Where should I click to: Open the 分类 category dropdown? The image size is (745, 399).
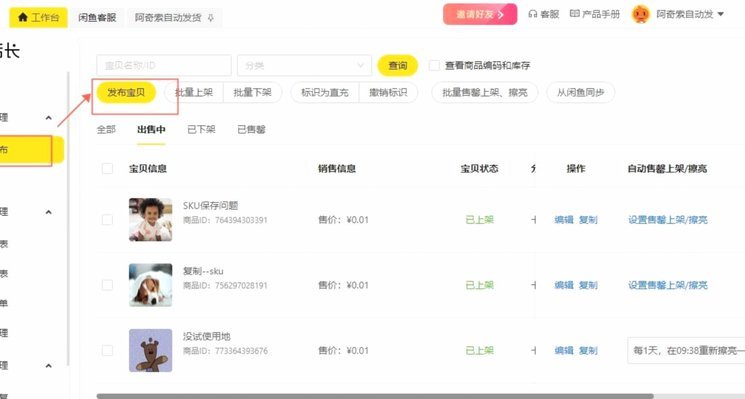[304, 66]
